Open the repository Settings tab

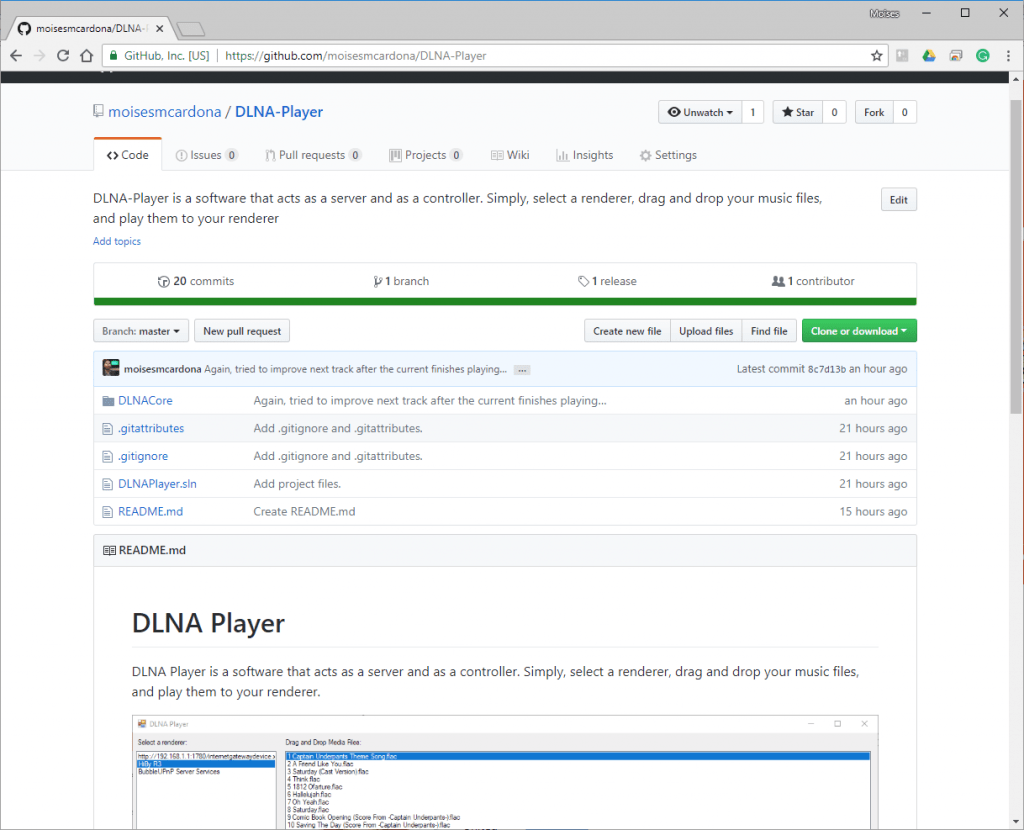668,155
